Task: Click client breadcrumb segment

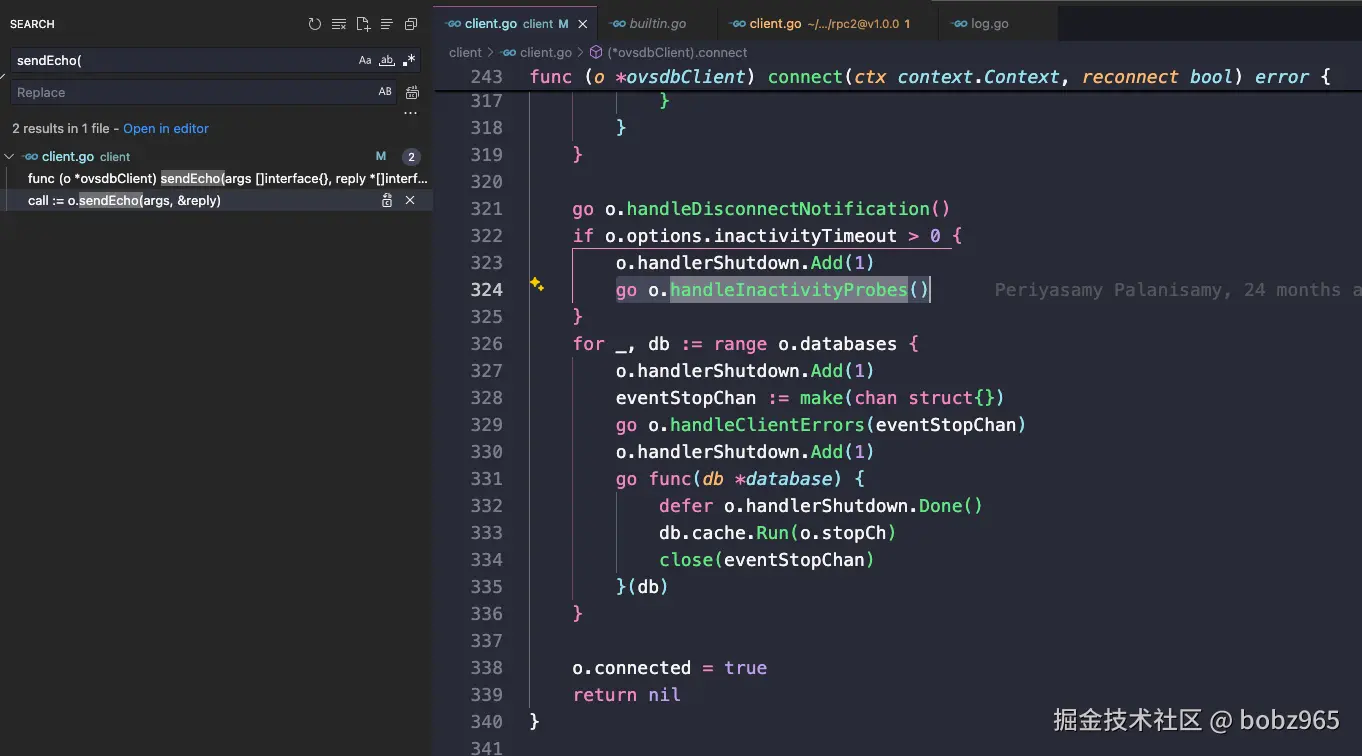Action: click(x=465, y=52)
